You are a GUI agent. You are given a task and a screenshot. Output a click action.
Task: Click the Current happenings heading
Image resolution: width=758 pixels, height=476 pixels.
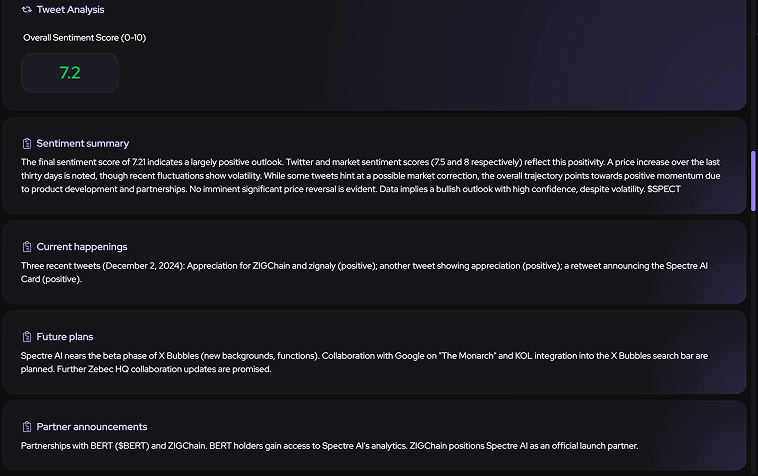pyautogui.click(x=82, y=247)
